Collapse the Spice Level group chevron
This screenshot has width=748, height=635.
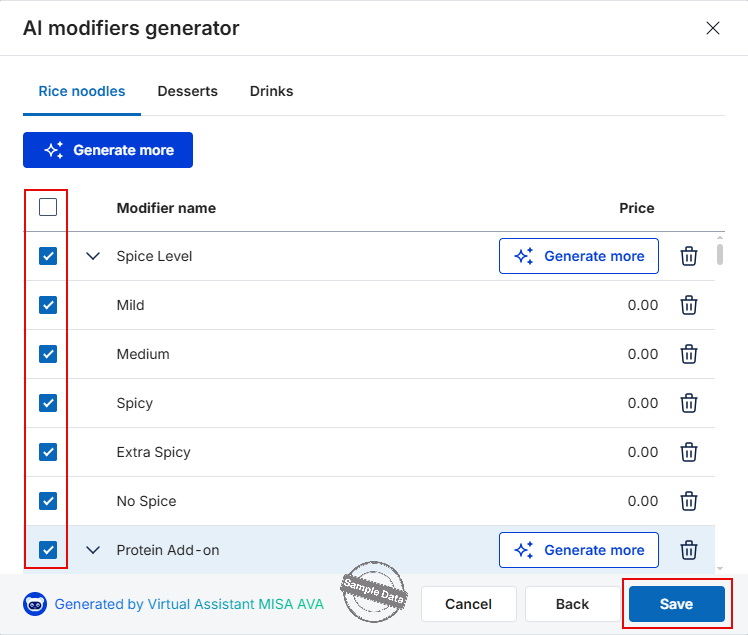(x=93, y=256)
